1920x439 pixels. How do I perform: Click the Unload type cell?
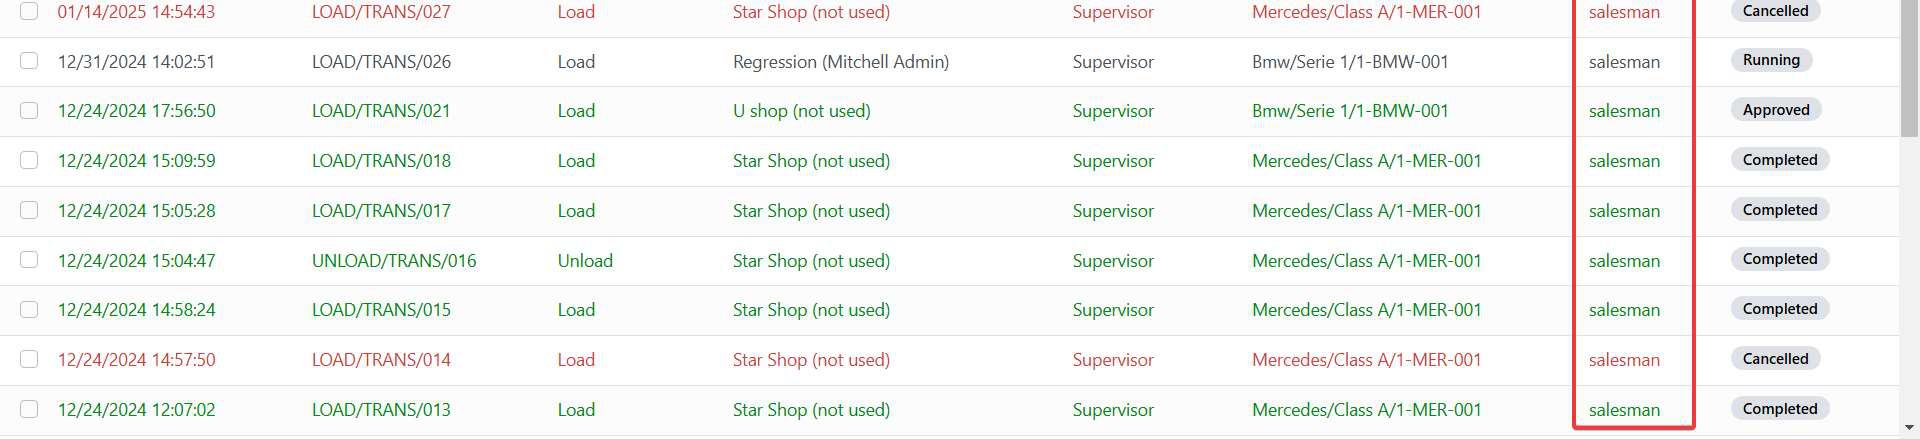pos(585,260)
